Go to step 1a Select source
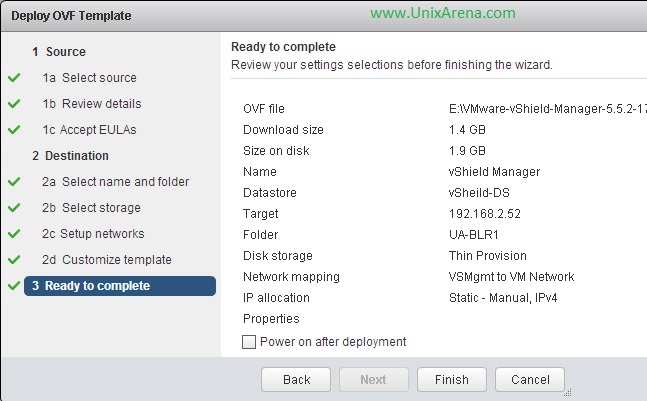Screen dimensions: 647x401 click(90, 78)
